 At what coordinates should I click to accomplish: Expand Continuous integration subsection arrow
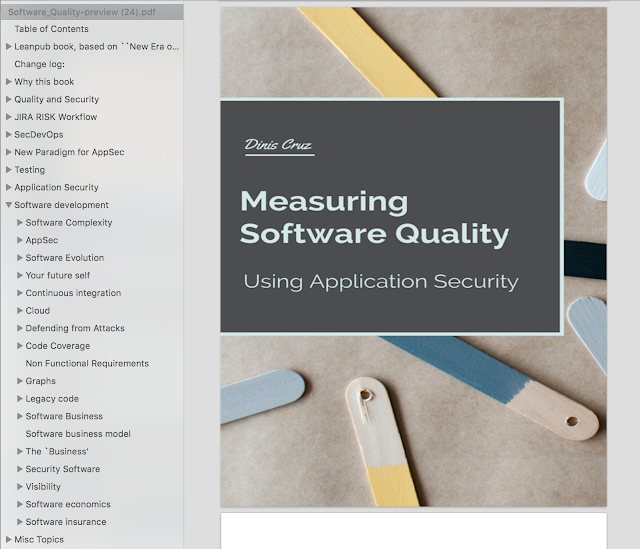pyautogui.click(x=19, y=293)
